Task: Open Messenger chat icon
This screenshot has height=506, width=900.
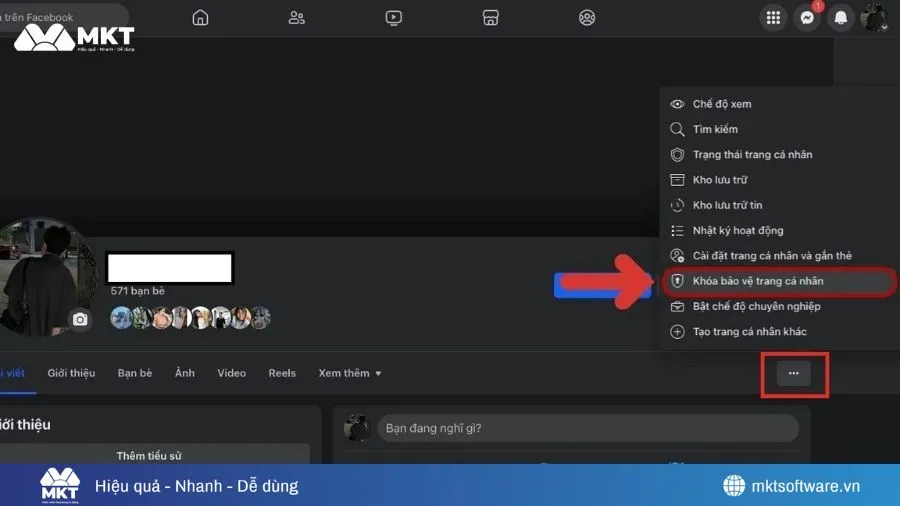Action: point(807,18)
